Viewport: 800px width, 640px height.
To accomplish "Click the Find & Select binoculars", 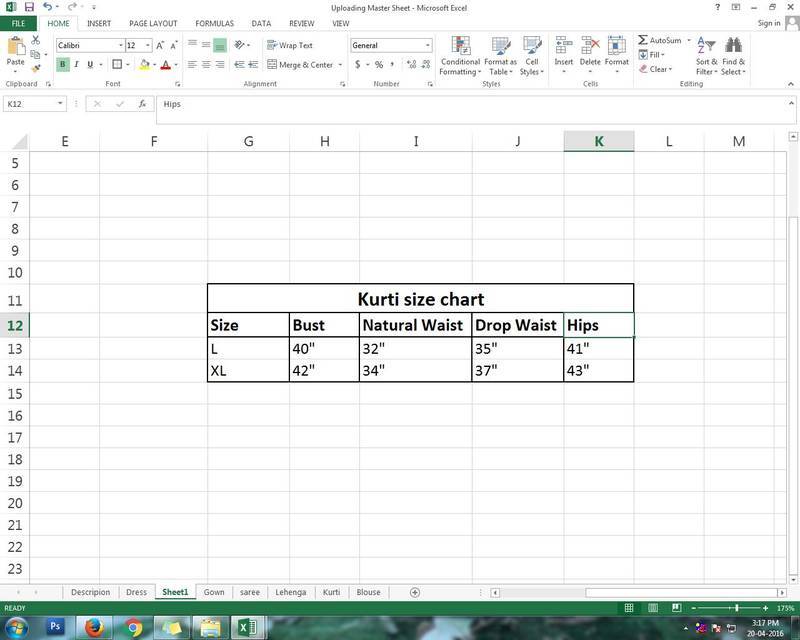I will [x=733, y=56].
